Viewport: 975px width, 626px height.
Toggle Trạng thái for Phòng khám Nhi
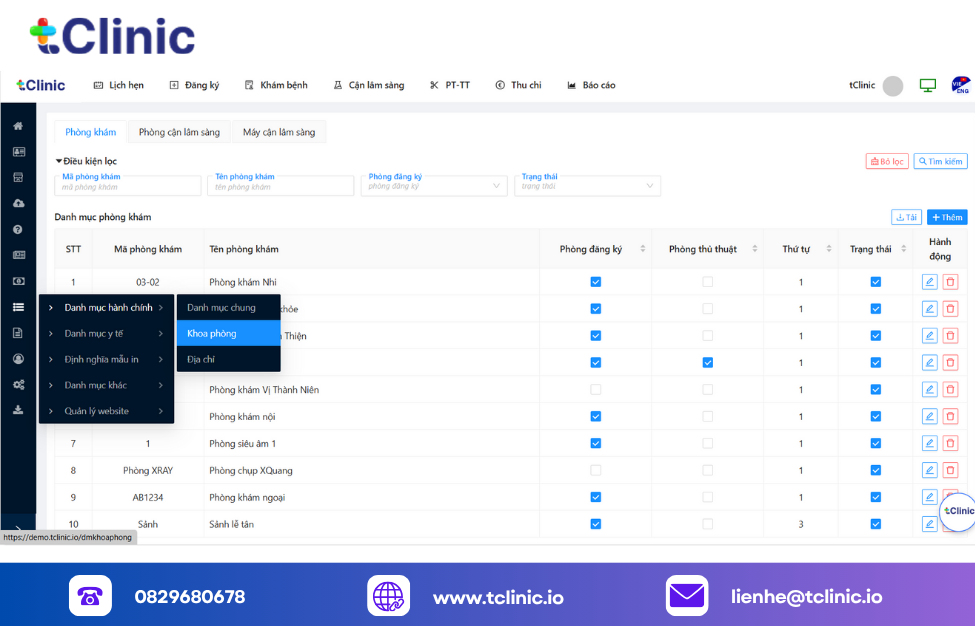pos(876,282)
